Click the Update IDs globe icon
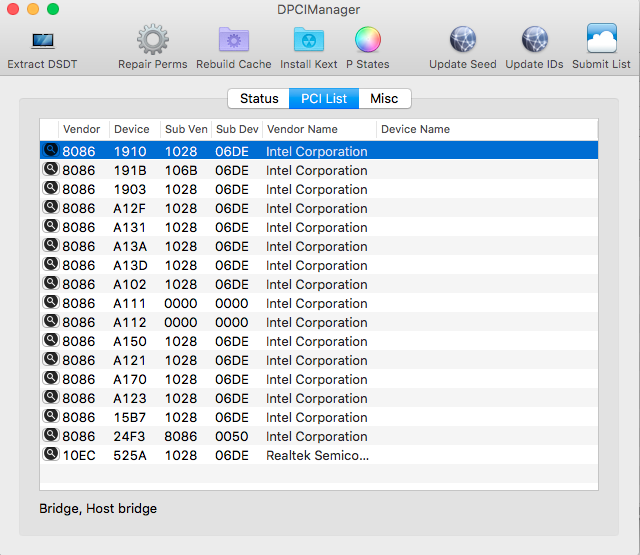Viewport: 640px width, 555px height. click(x=534, y=41)
